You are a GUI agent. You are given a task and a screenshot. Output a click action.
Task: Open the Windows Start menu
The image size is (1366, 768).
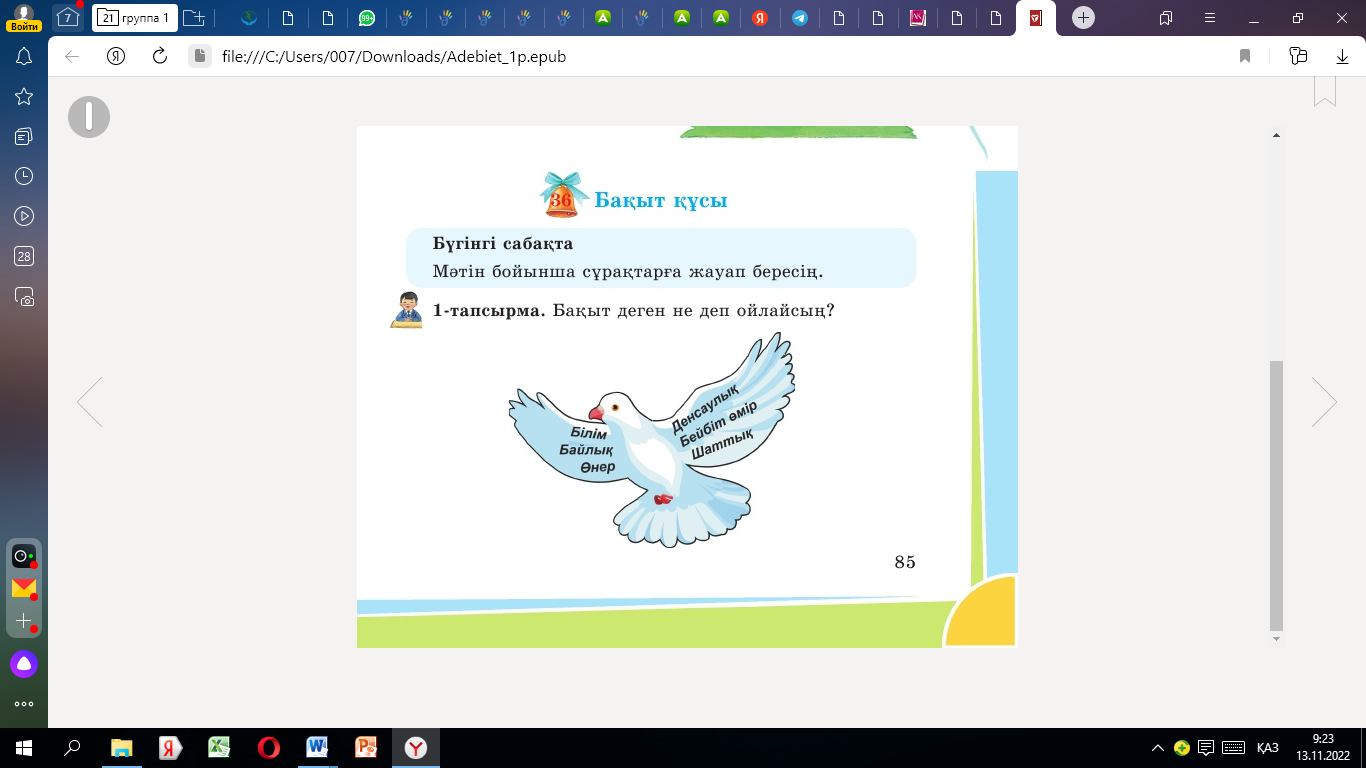tap(24, 747)
